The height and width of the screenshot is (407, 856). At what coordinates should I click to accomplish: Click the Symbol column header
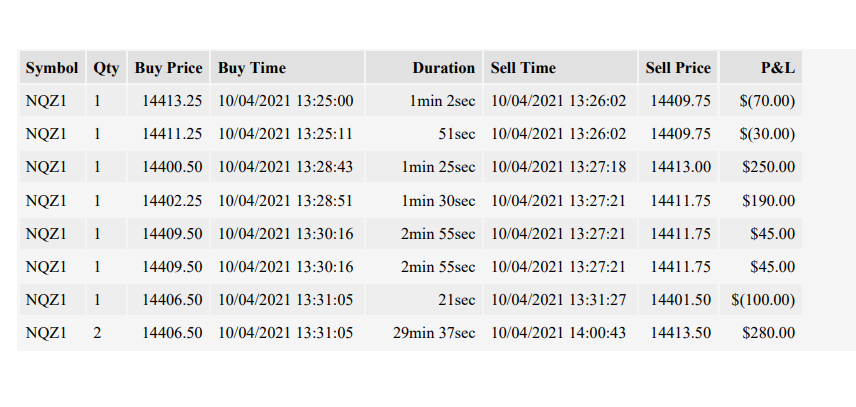point(52,68)
